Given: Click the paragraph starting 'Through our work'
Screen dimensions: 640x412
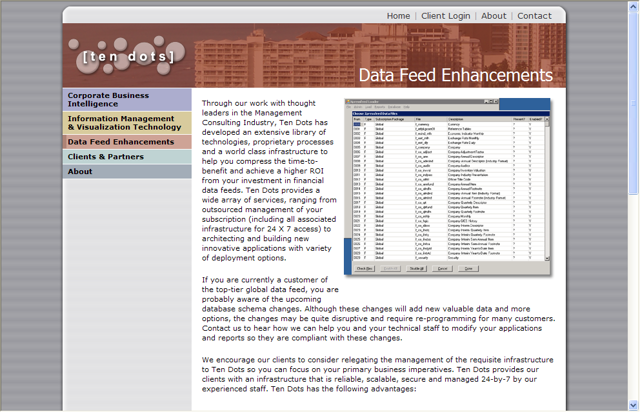Looking at the screenshot, I should click(269, 180).
